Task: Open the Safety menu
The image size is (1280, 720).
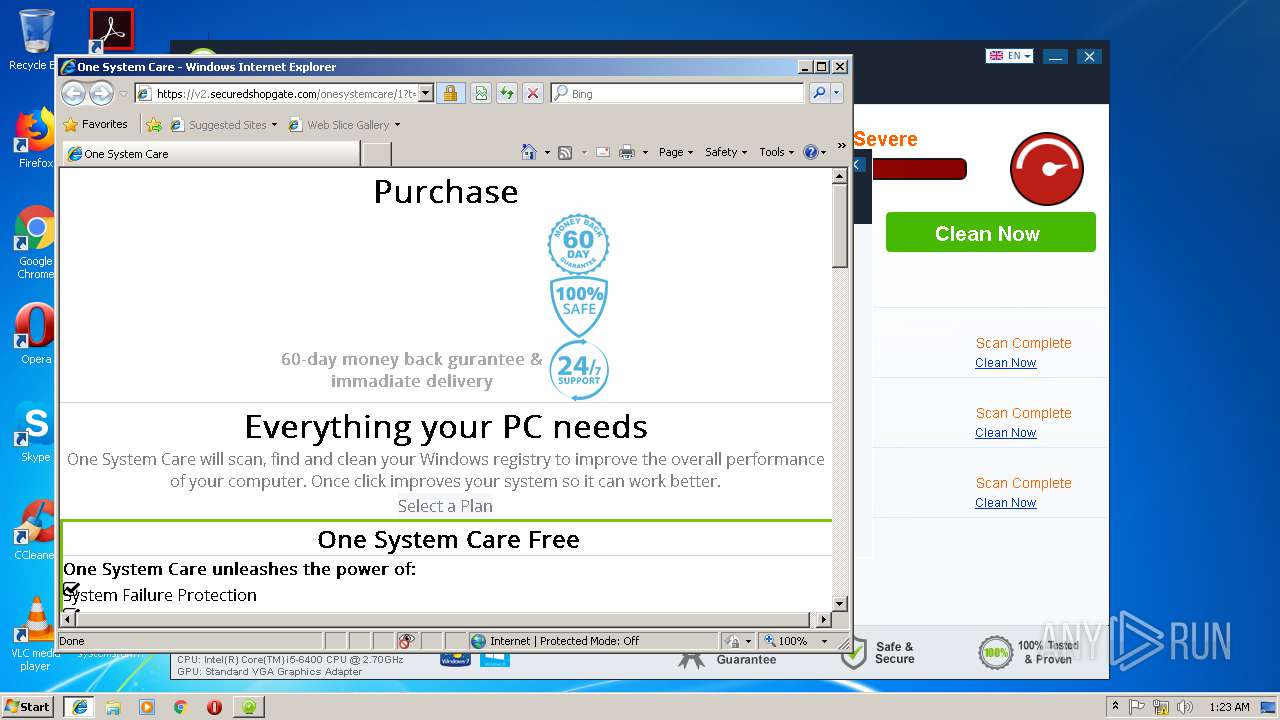Action: [726, 152]
